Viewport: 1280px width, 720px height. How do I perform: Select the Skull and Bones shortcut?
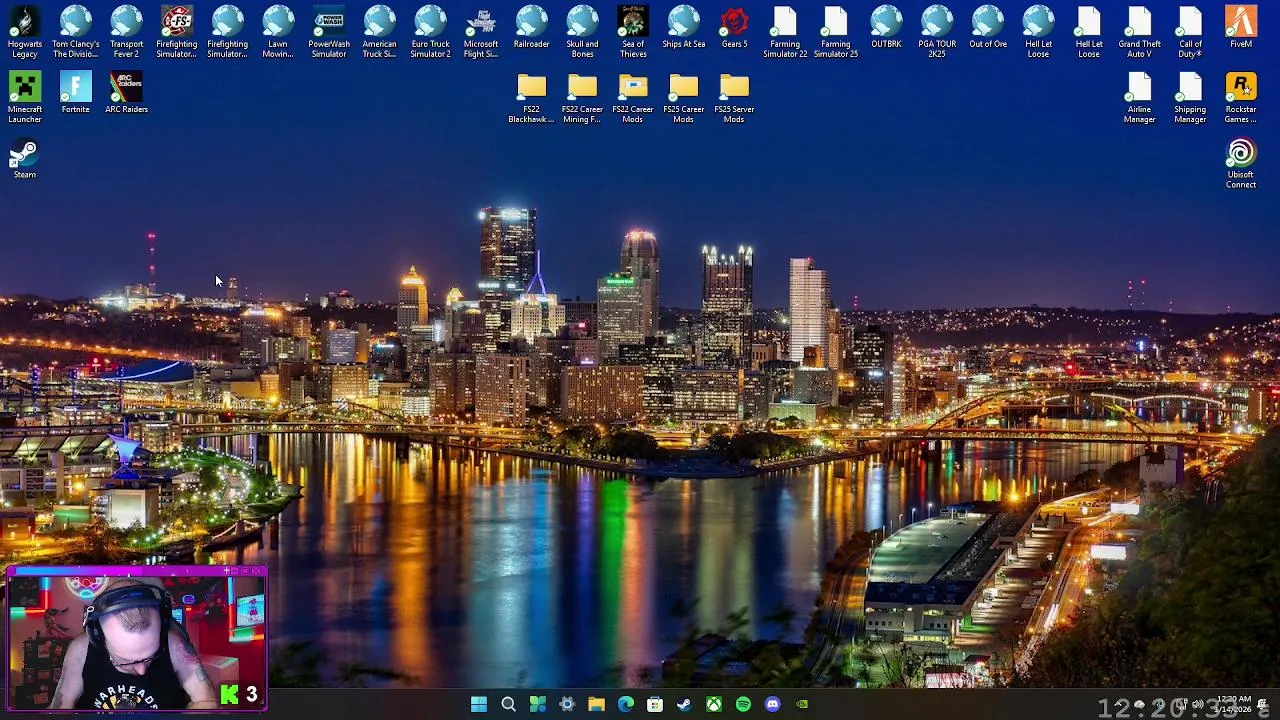click(582, 32)
